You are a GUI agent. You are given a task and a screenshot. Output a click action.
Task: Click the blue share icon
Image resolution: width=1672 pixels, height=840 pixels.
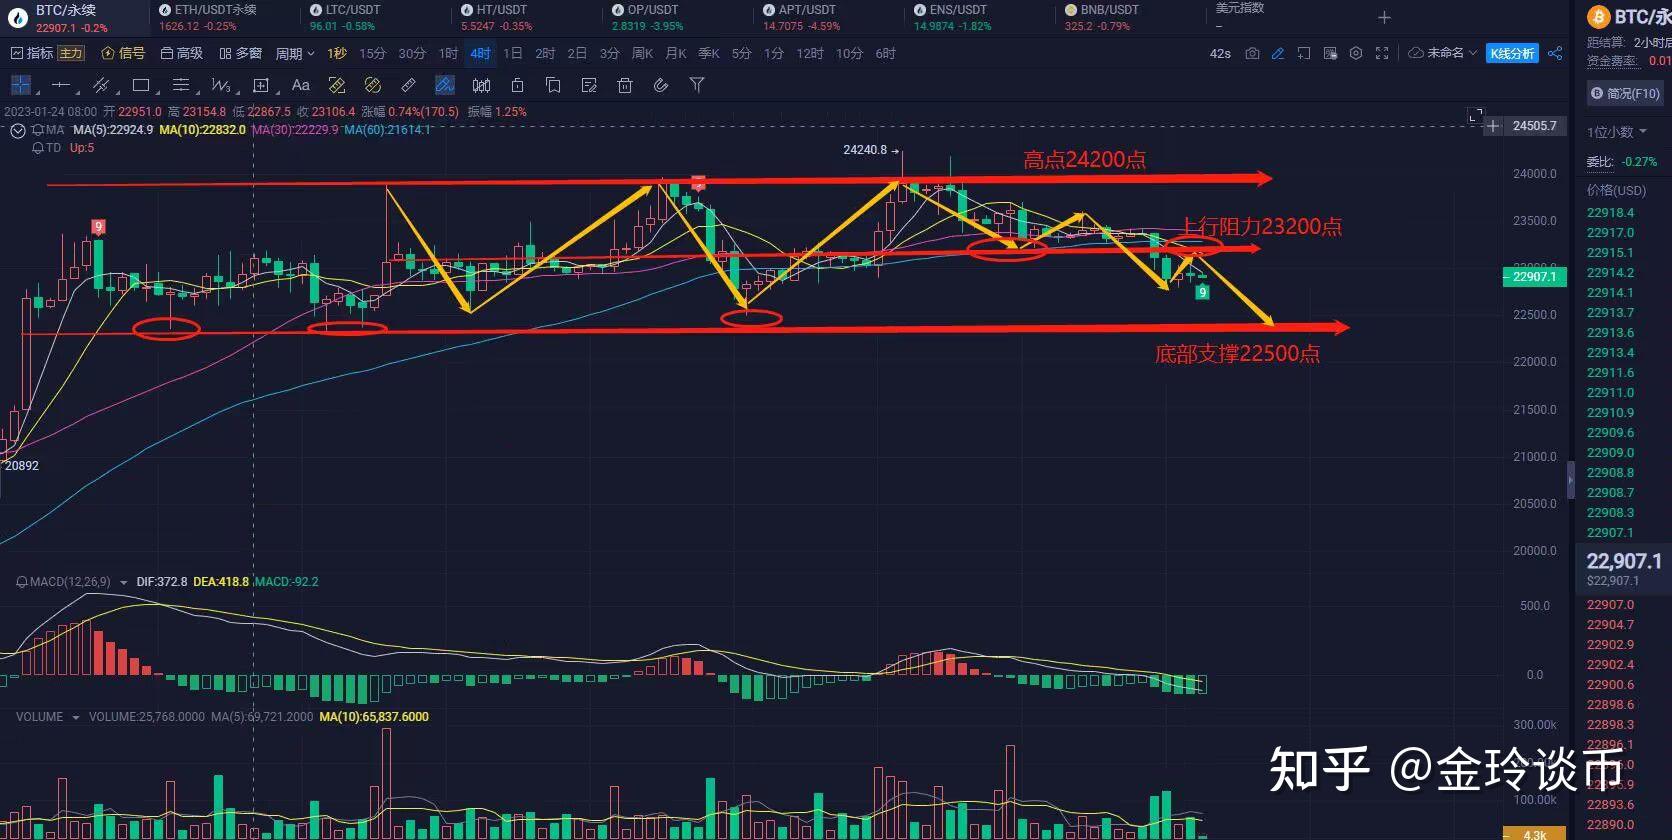1555,53
